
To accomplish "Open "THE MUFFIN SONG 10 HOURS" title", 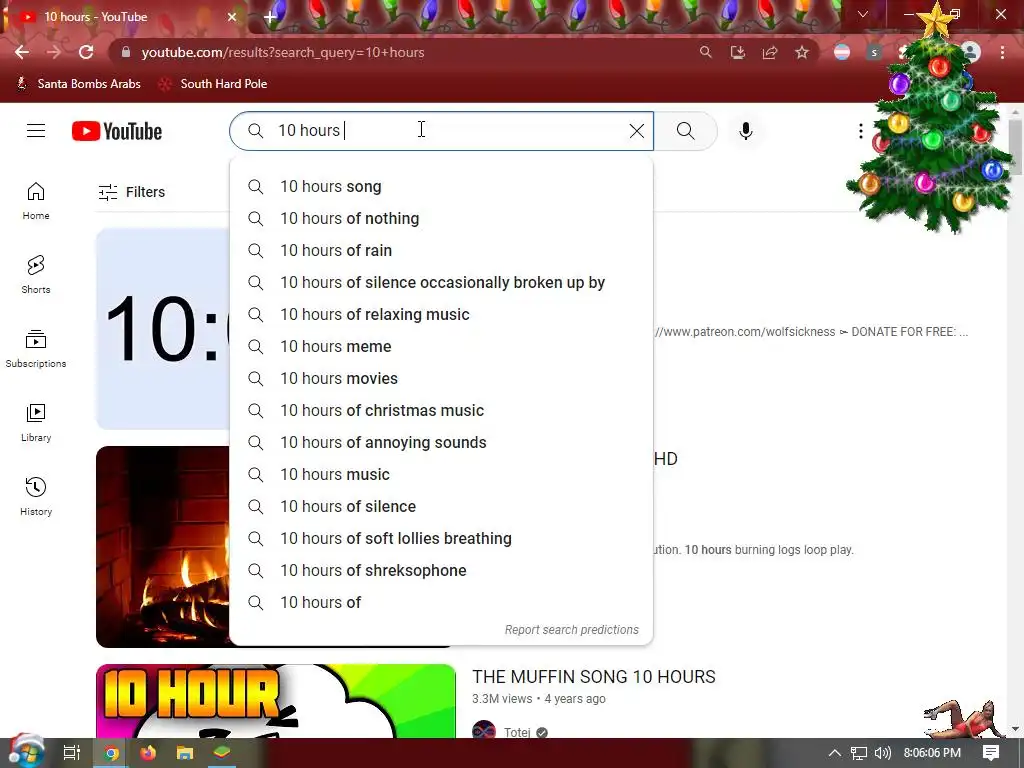I will click(594, 677).
